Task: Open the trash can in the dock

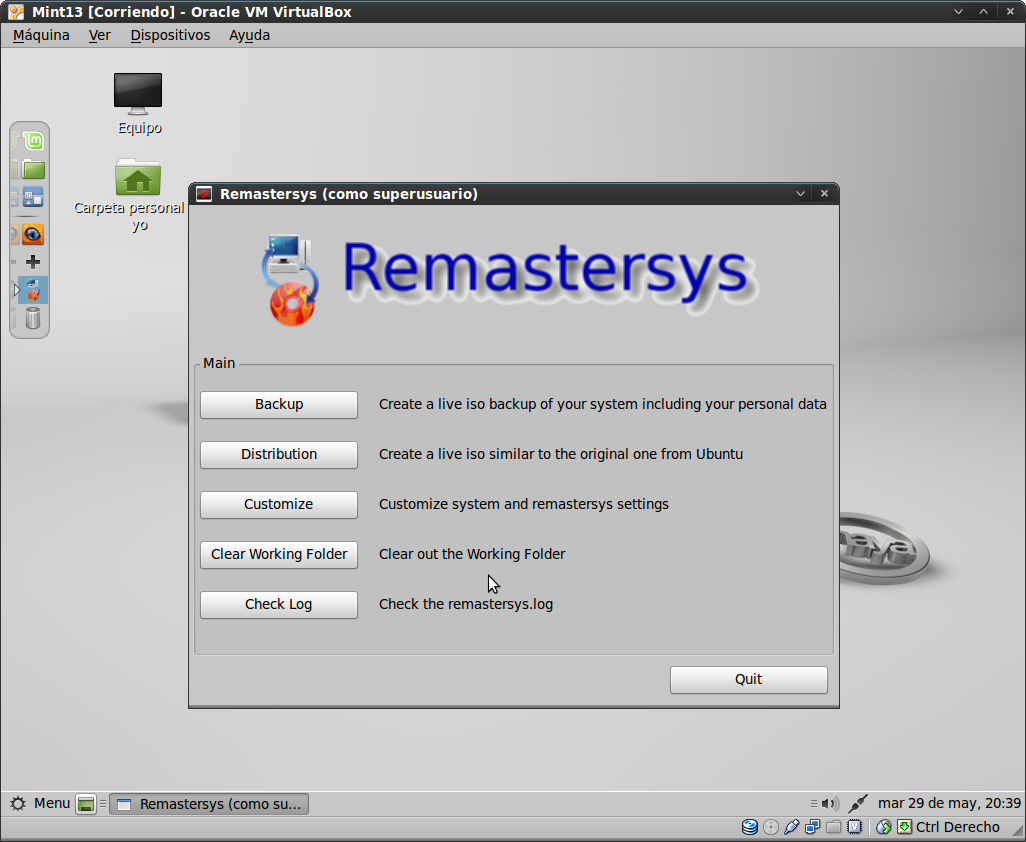Action: [33, 319]
